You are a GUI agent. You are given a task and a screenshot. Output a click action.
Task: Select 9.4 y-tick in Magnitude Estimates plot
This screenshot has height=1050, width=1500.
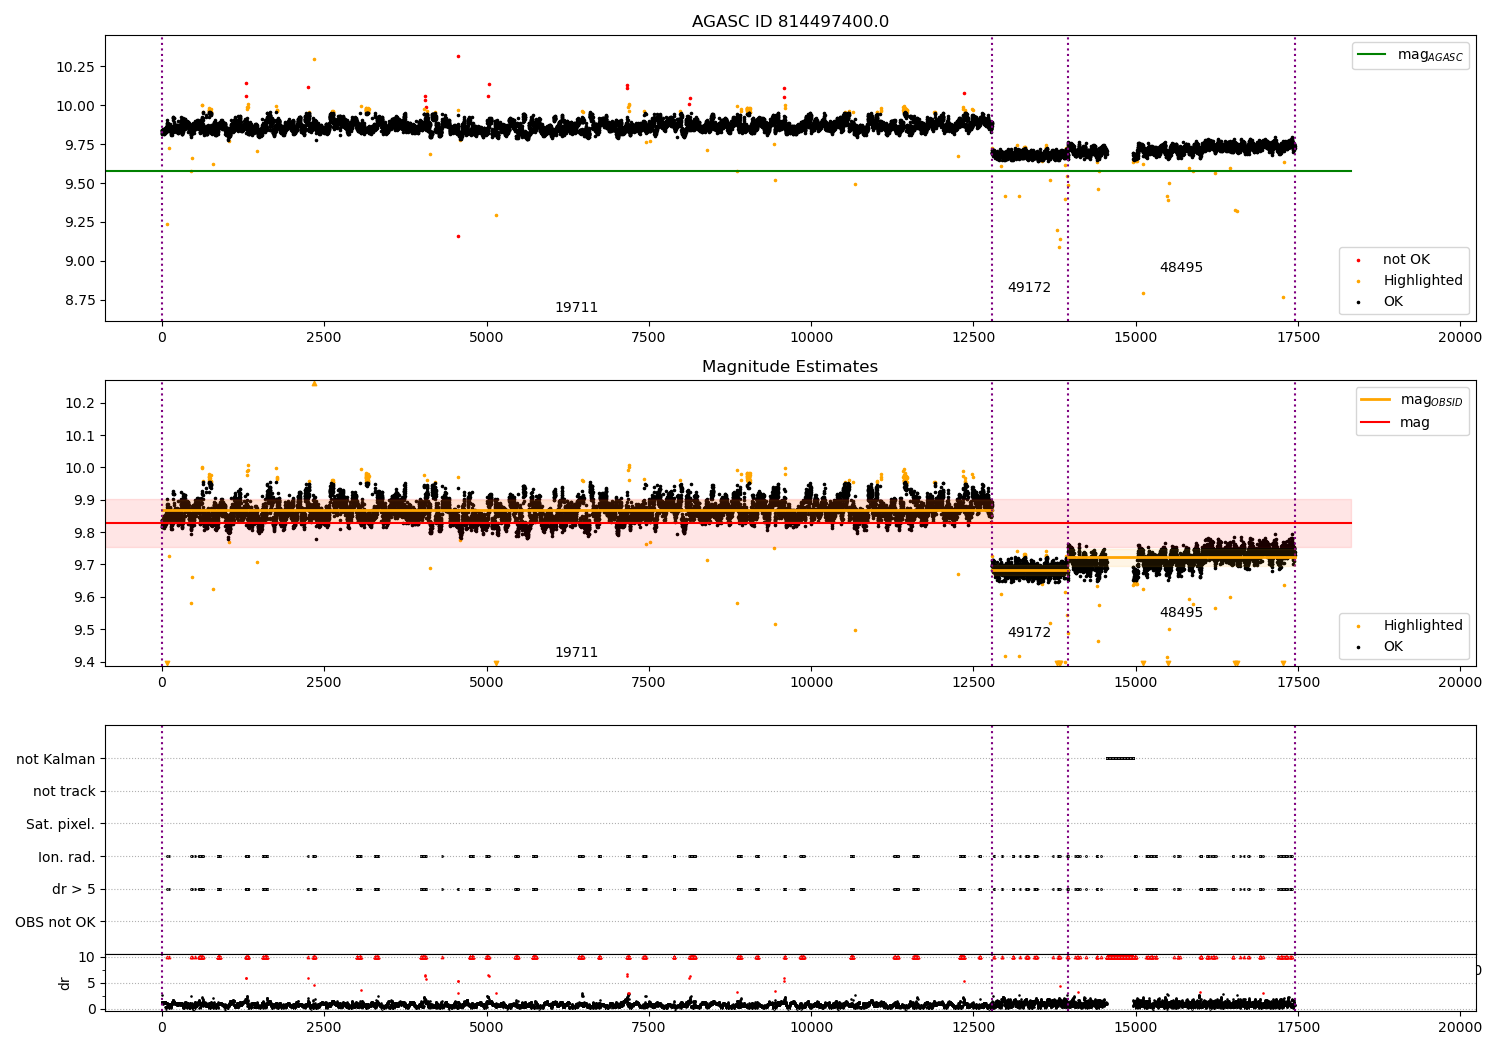pos(83,662)
